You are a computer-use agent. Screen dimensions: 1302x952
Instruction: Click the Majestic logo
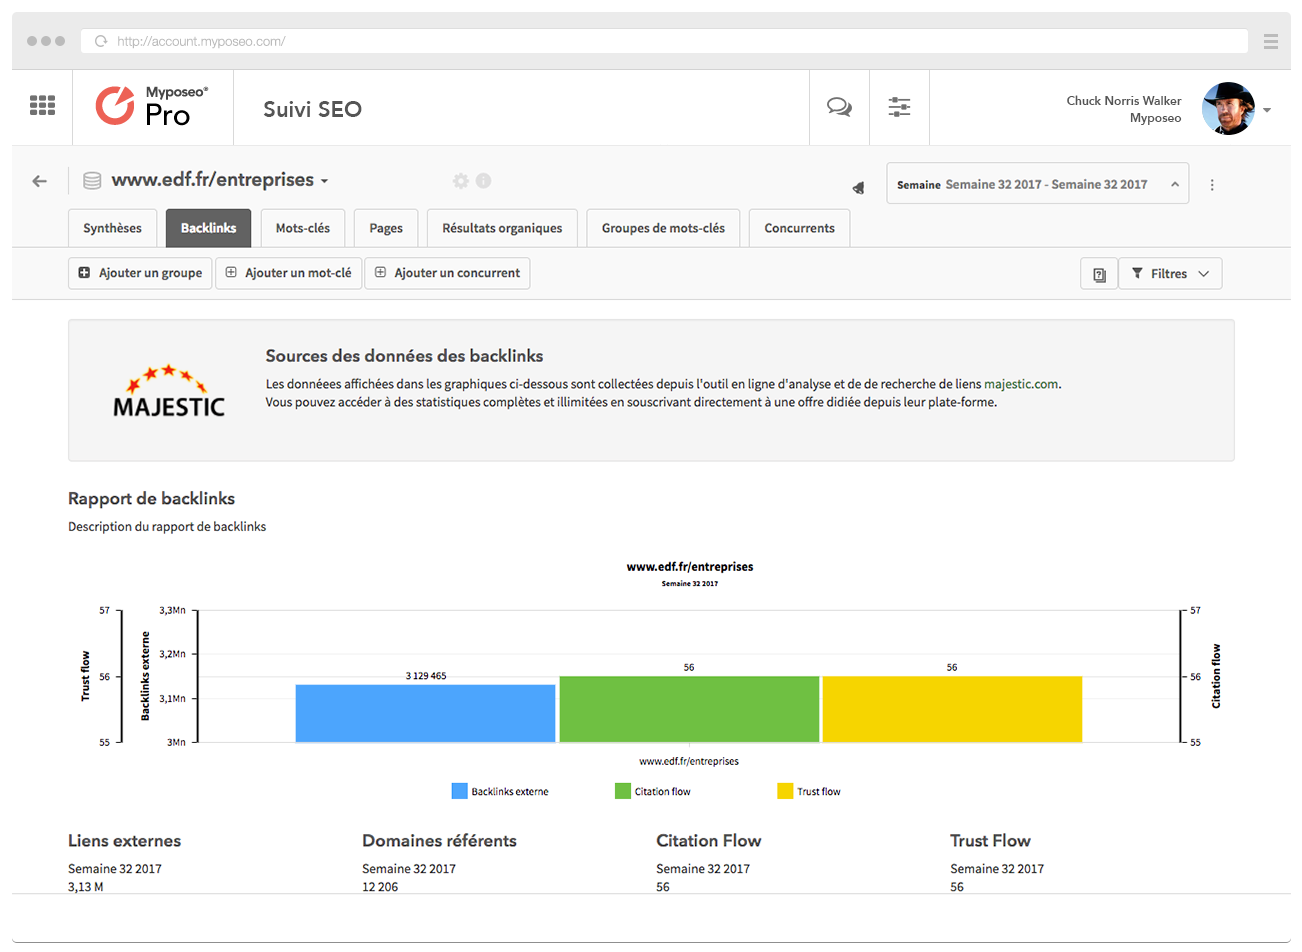tap(168, 391)
